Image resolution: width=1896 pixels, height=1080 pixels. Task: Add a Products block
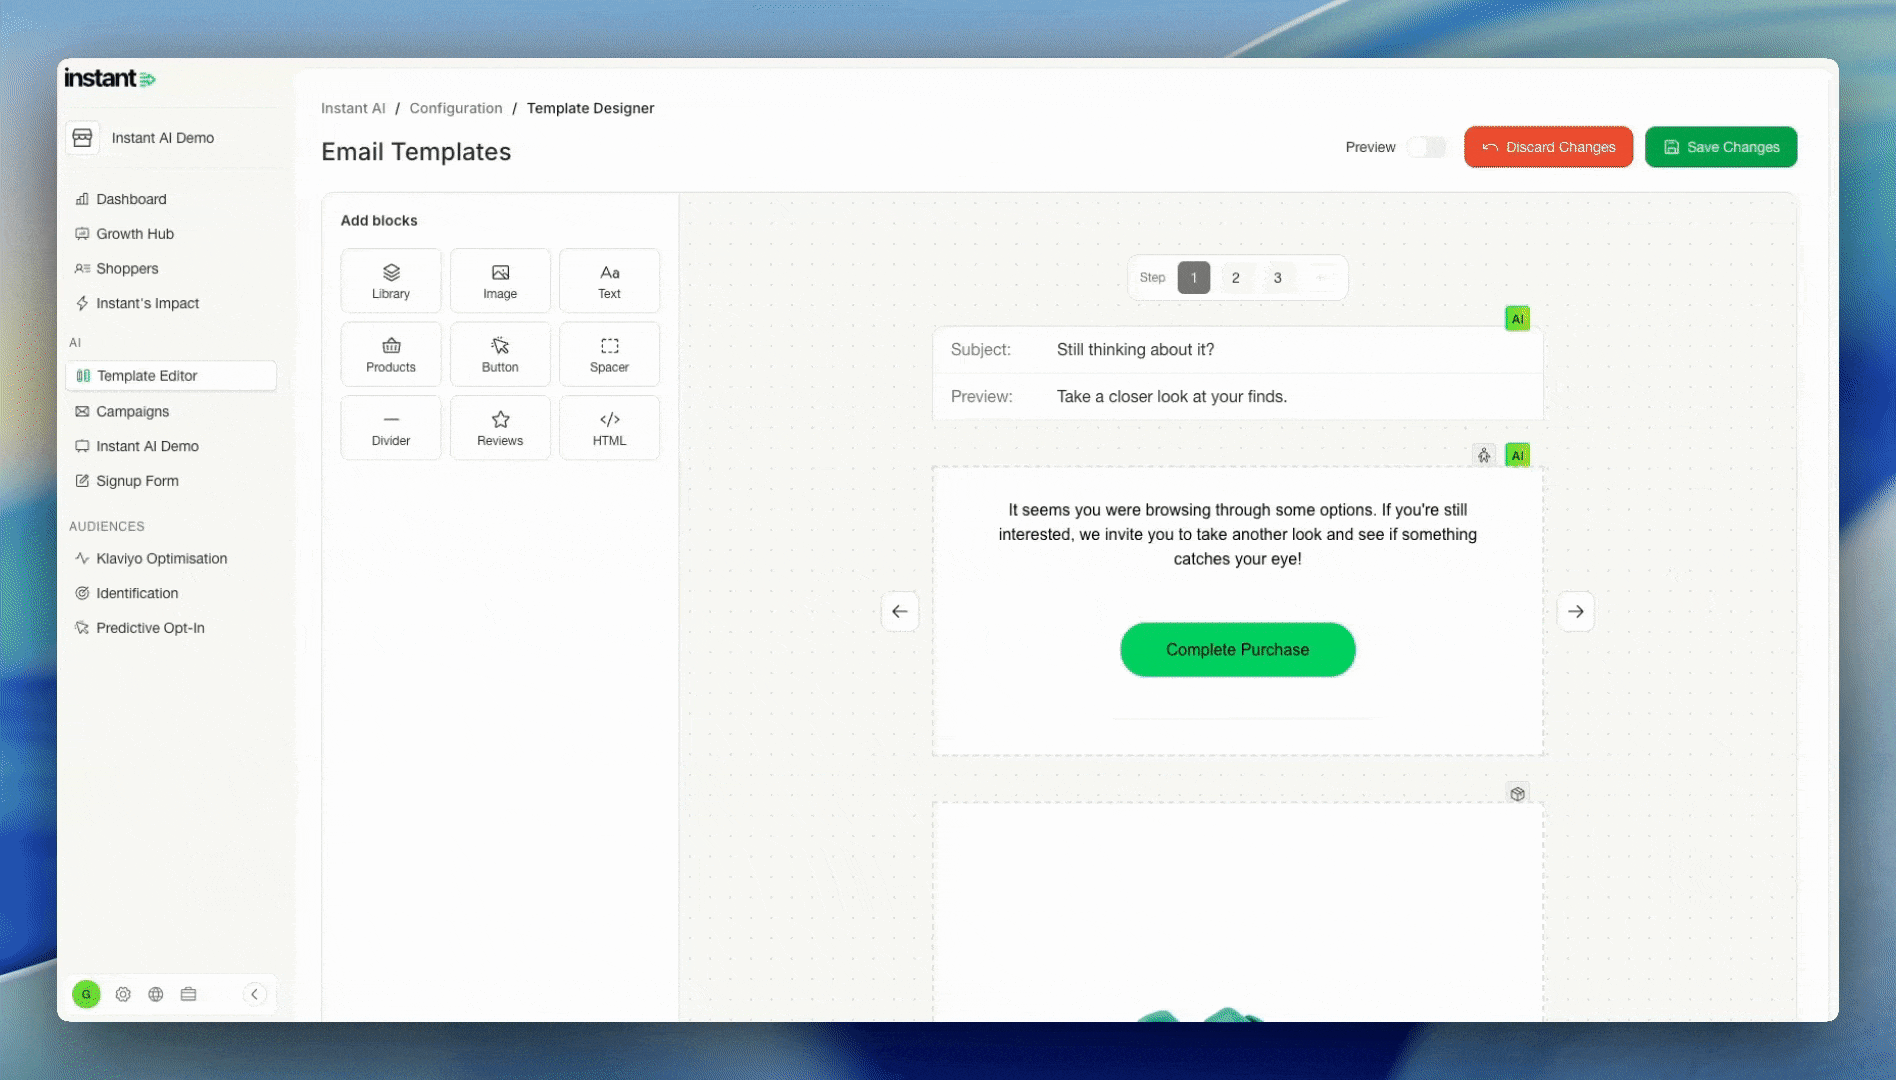point(390,355)
